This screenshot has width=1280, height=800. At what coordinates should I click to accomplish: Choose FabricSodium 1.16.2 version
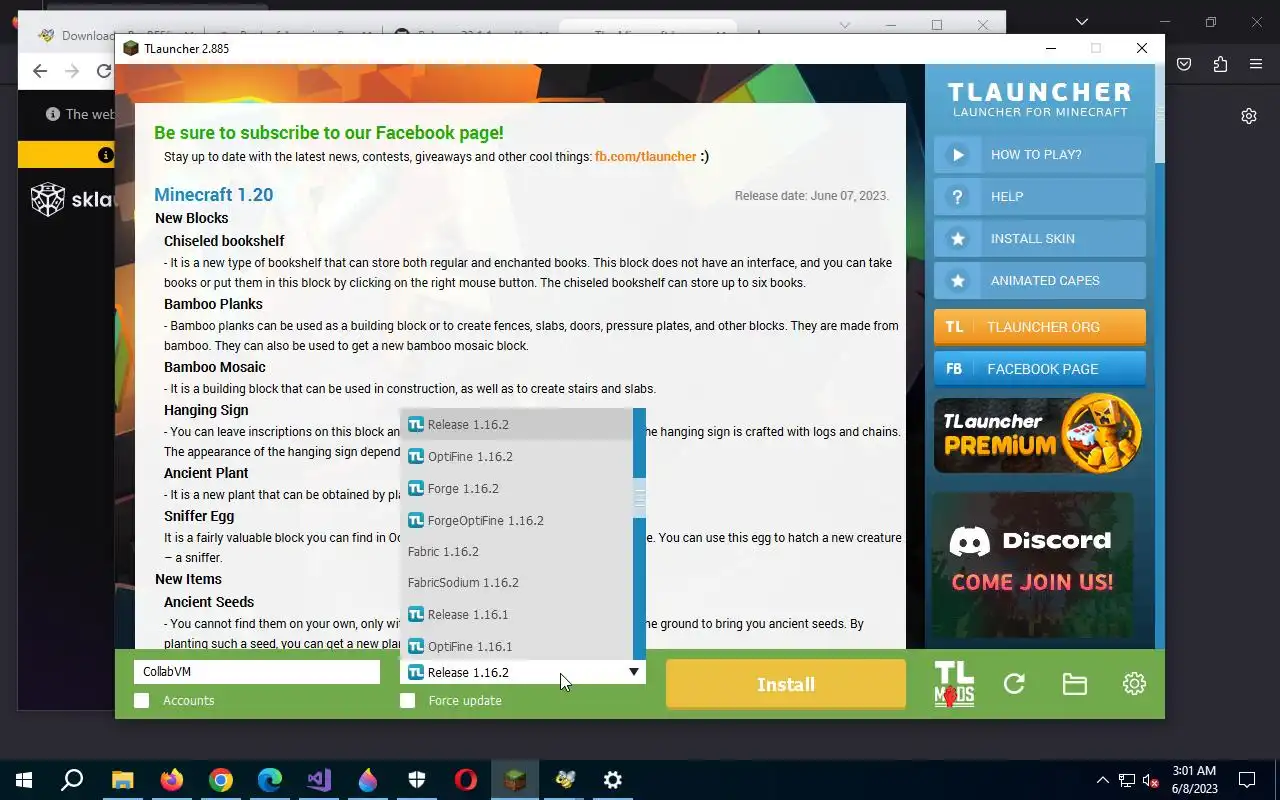(x=517, y=583)
